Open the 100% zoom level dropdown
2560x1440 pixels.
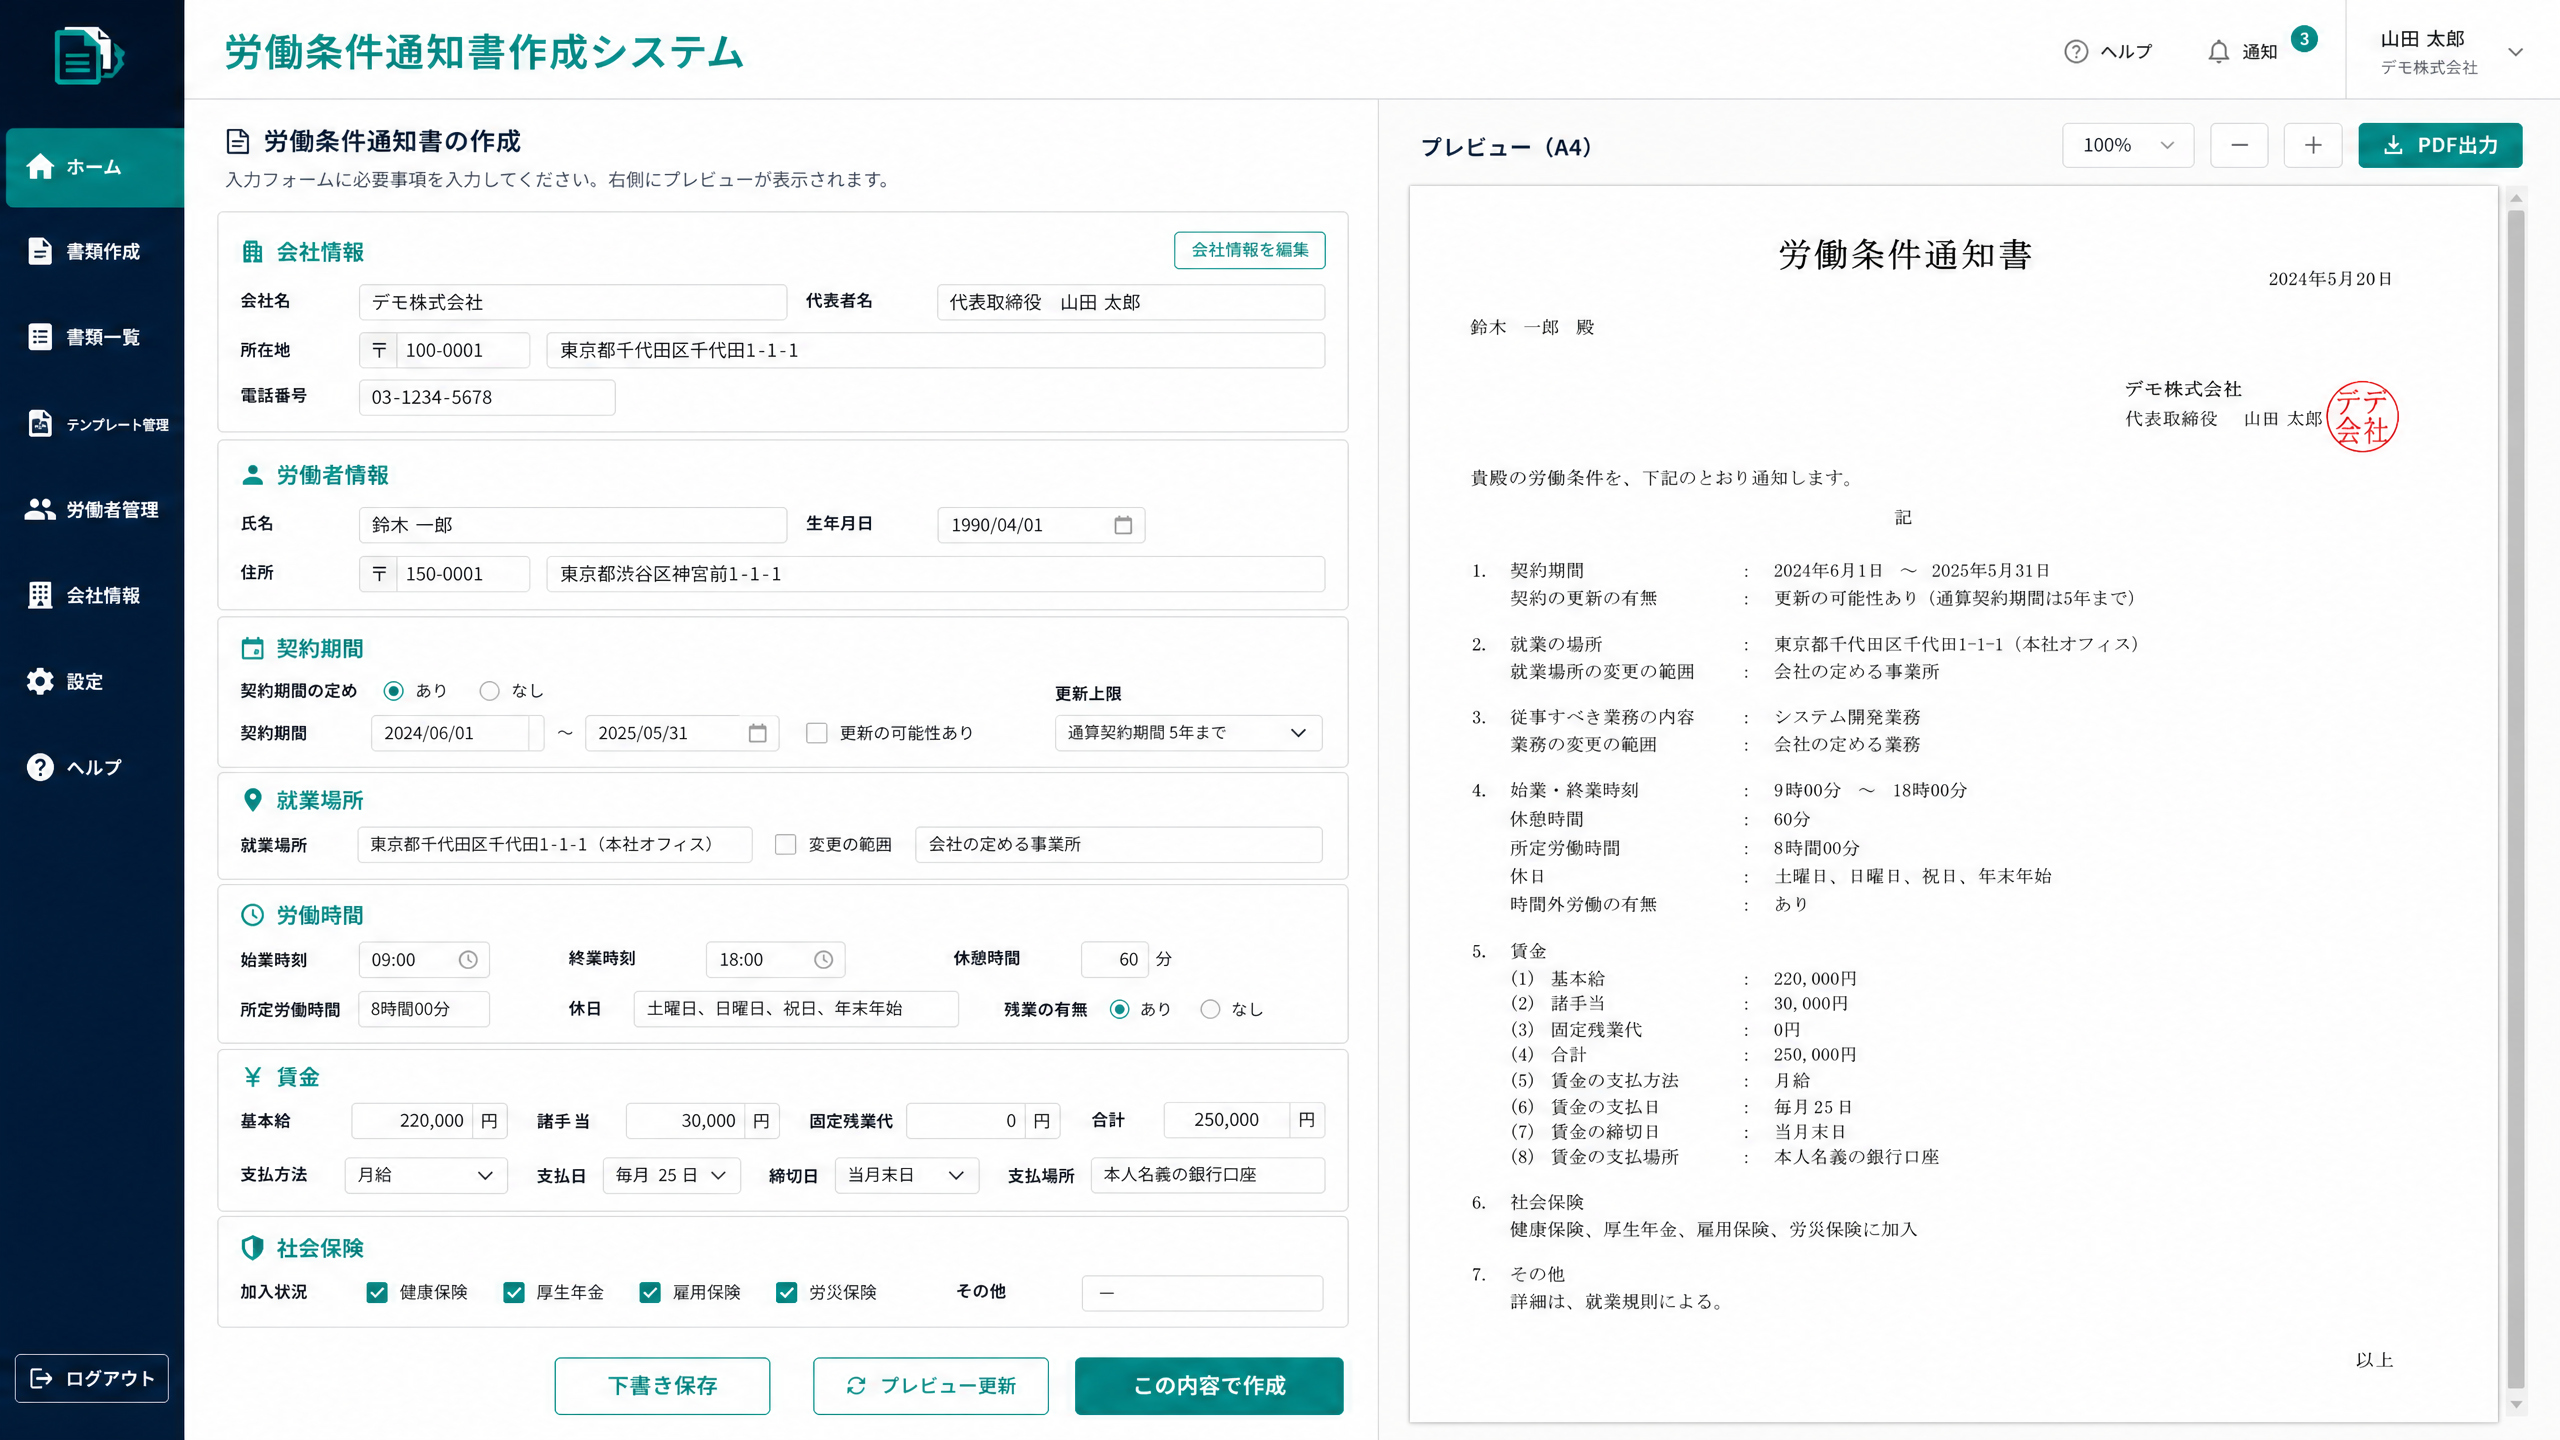pos(2128,146)
